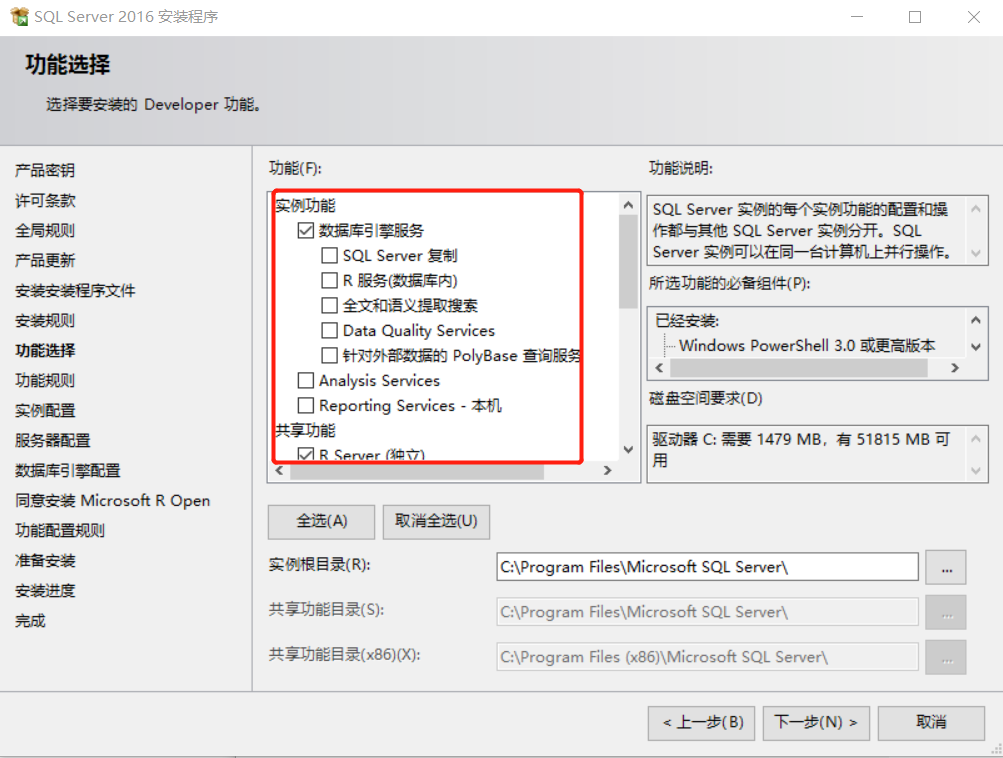Check the PolyBase 查询服务 checkbox

pos(329,355)
